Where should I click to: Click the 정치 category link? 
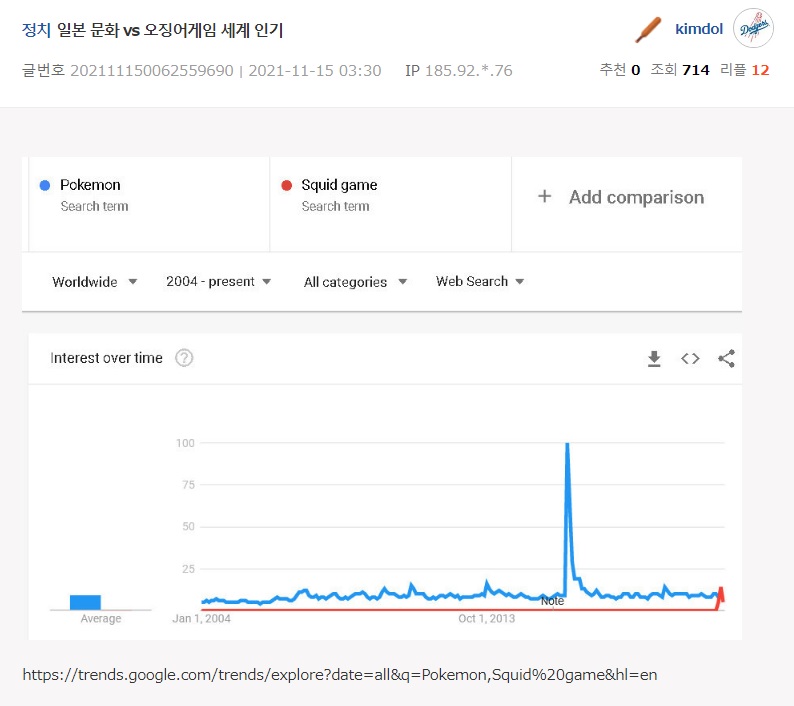35,30
